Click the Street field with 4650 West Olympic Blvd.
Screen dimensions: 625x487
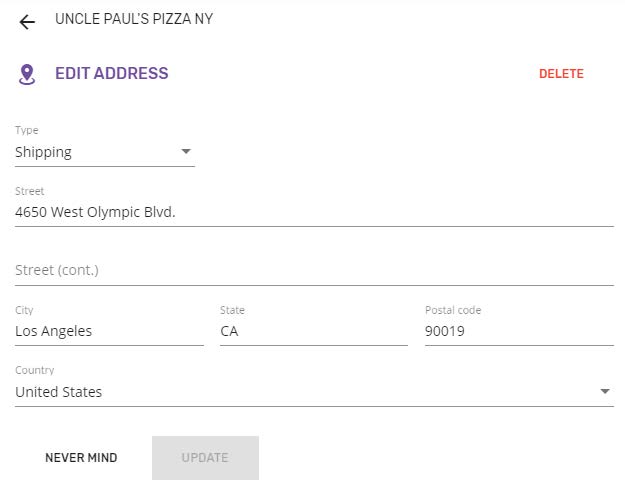pos(314,212)
